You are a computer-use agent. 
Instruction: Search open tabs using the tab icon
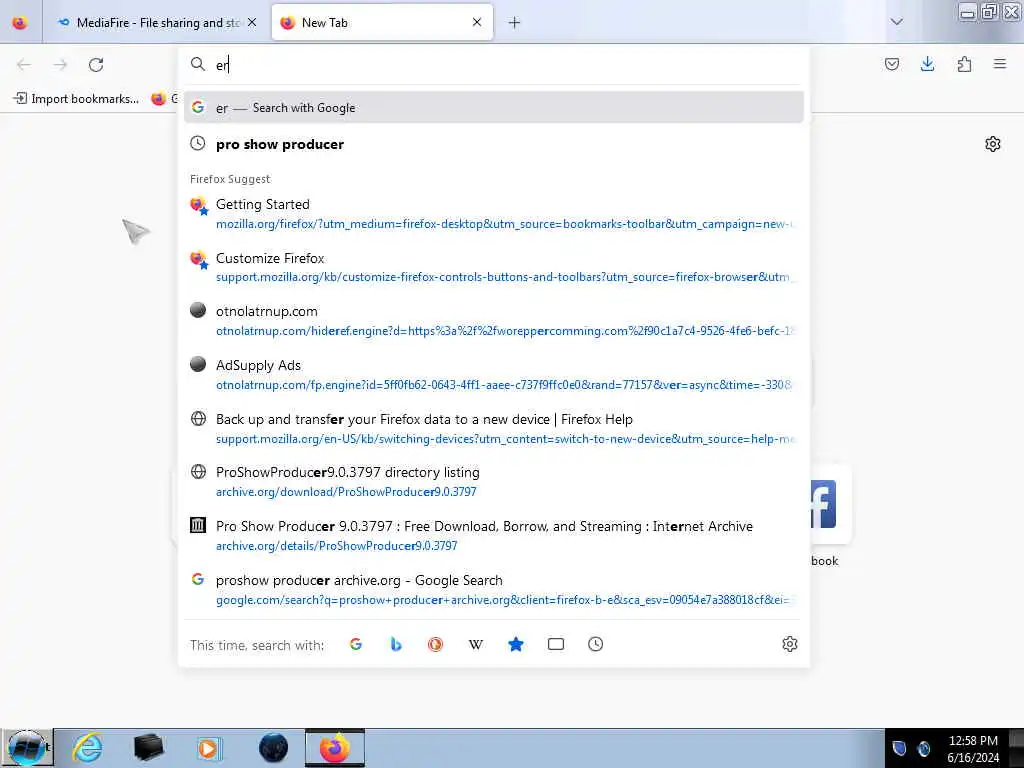point(556,645)
